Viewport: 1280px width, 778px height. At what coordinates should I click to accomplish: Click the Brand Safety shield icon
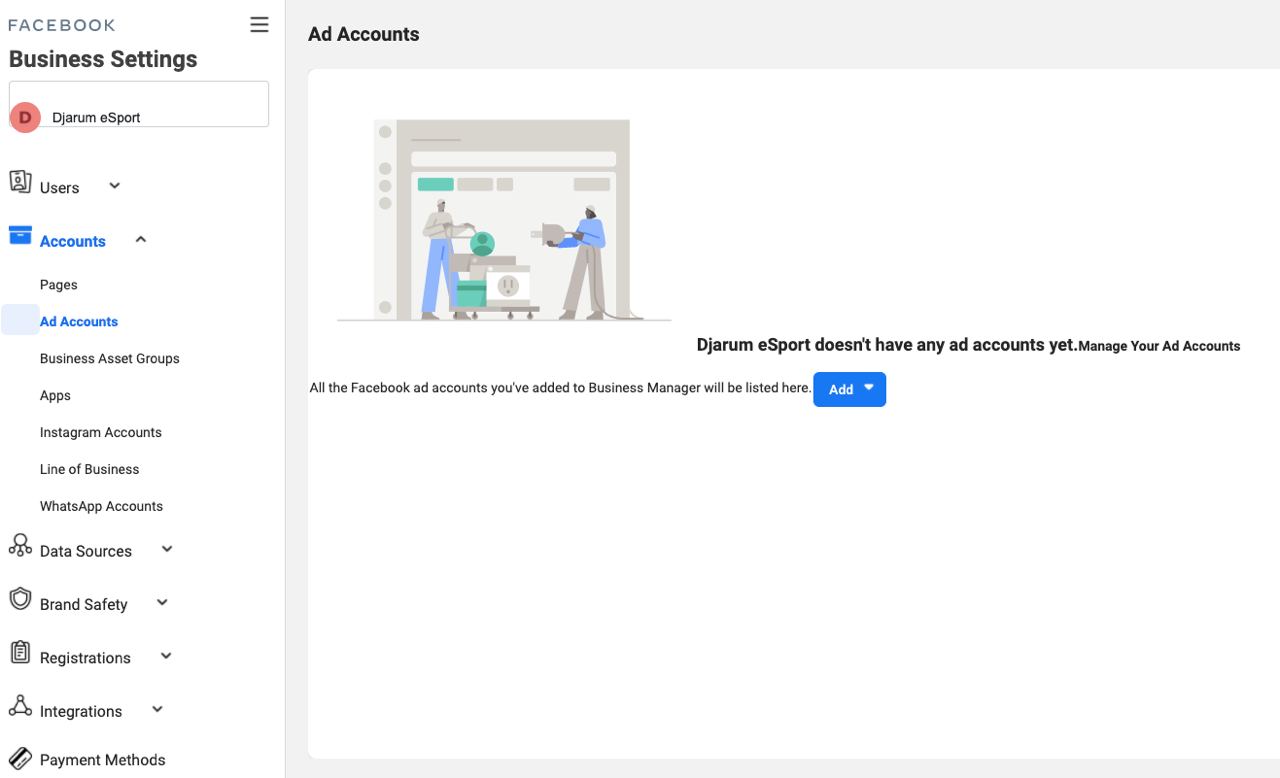[20, 598]
